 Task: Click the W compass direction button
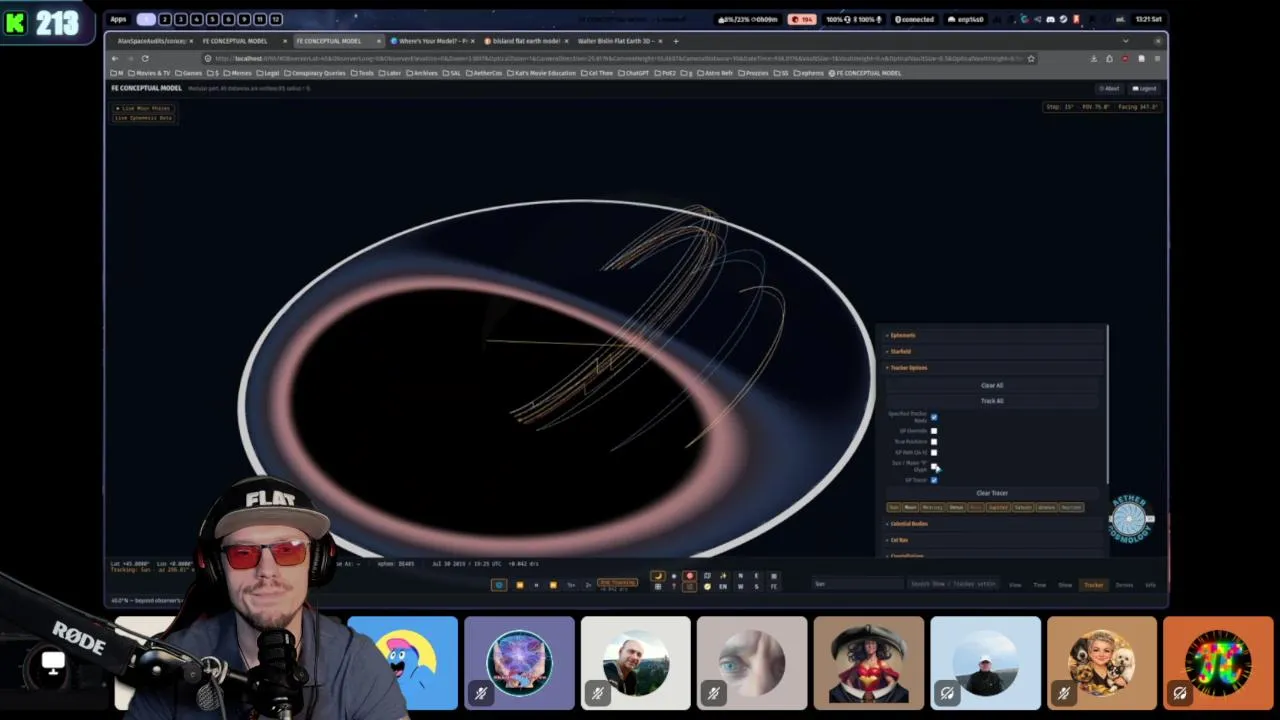740,587
